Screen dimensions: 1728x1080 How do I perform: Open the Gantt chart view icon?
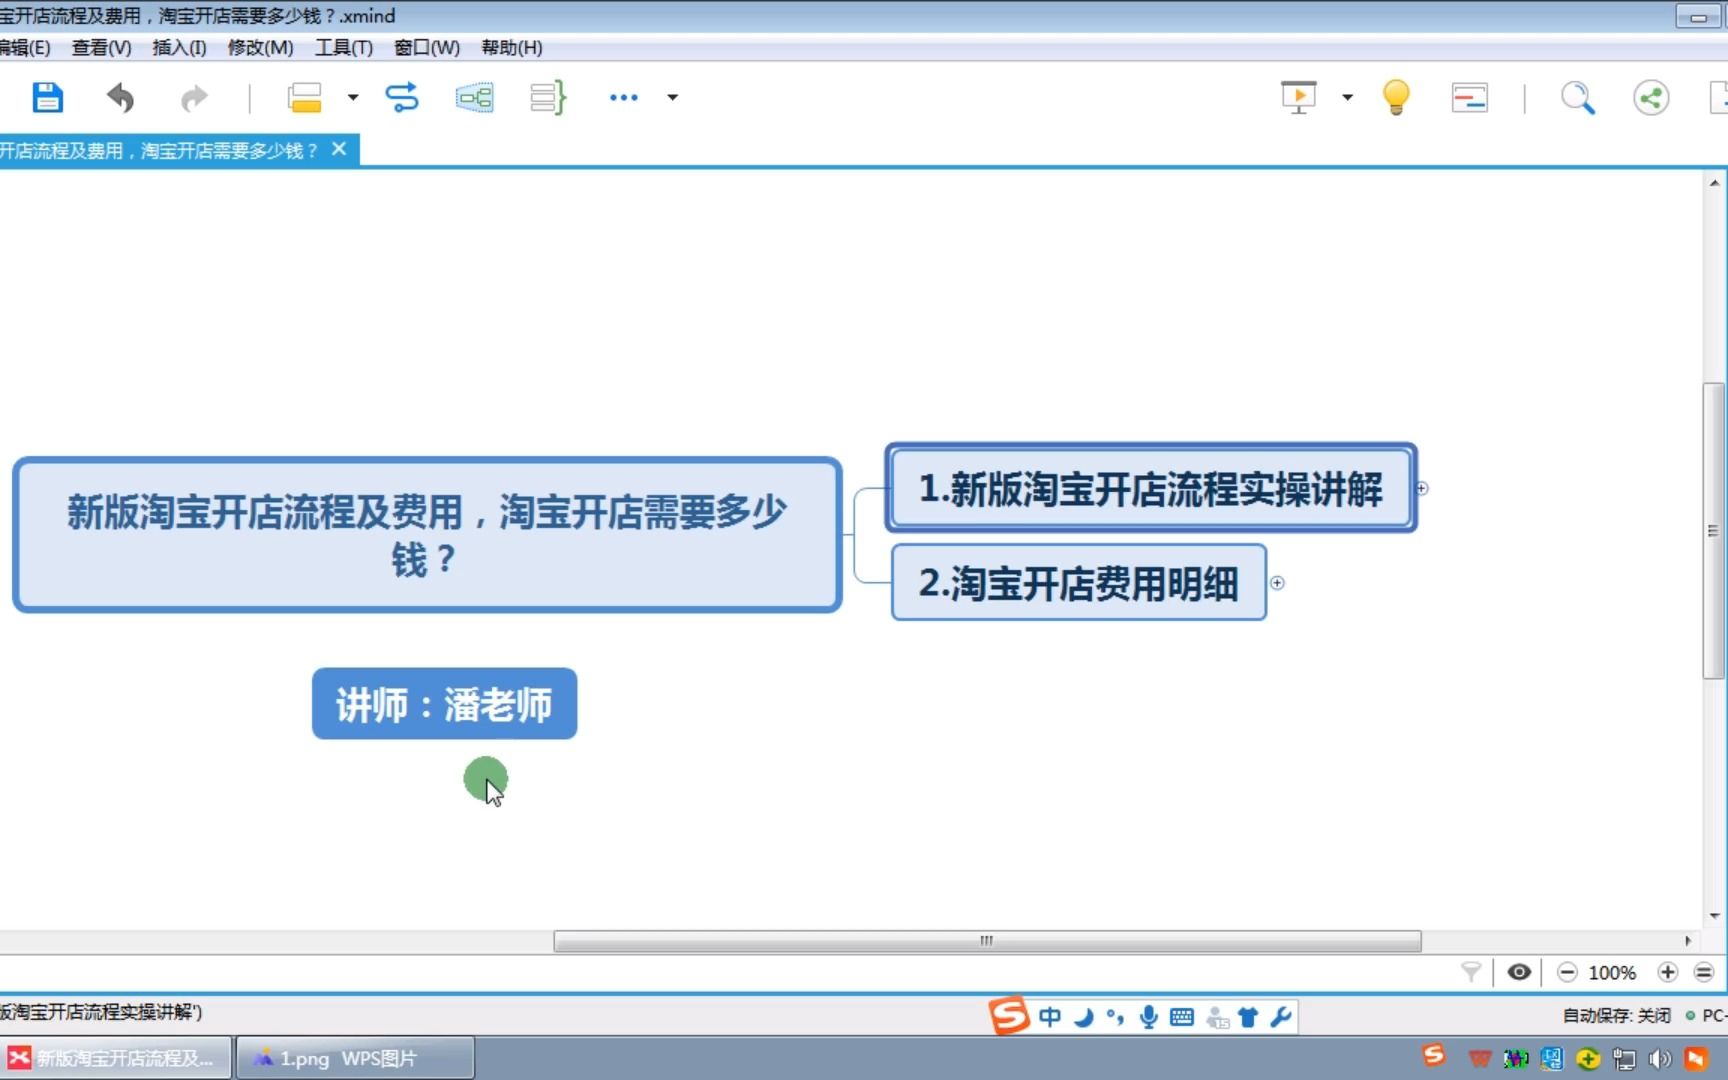point(1469,97)
